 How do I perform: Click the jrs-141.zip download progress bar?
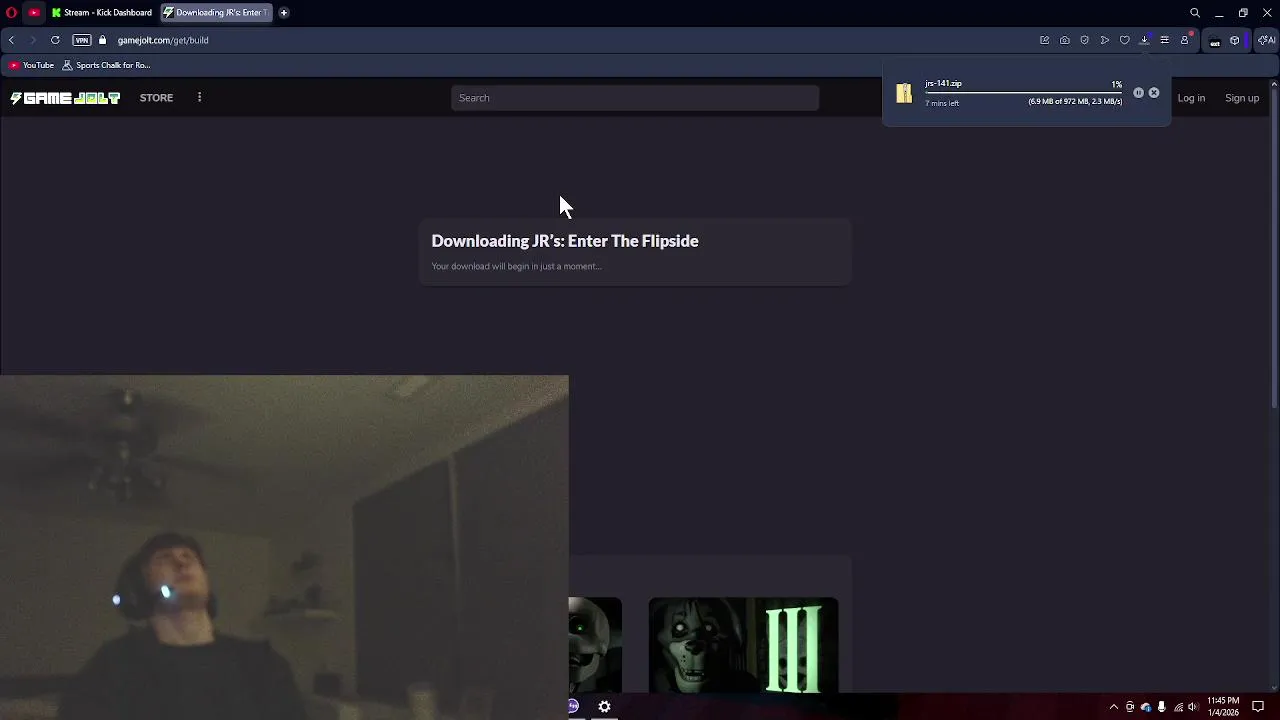point(1024,93)
